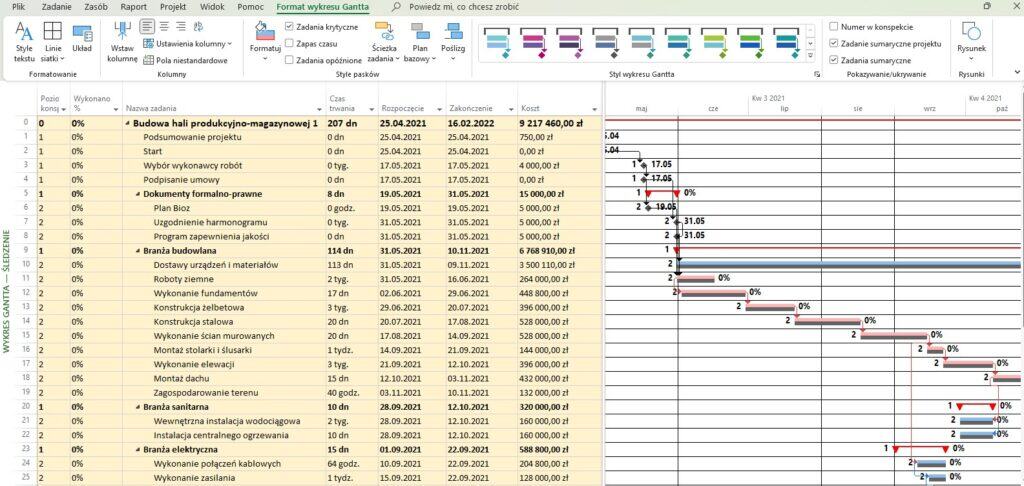Enable the Zapas czasu checkbox
1024x486 pixels.
tap(290, 43)
